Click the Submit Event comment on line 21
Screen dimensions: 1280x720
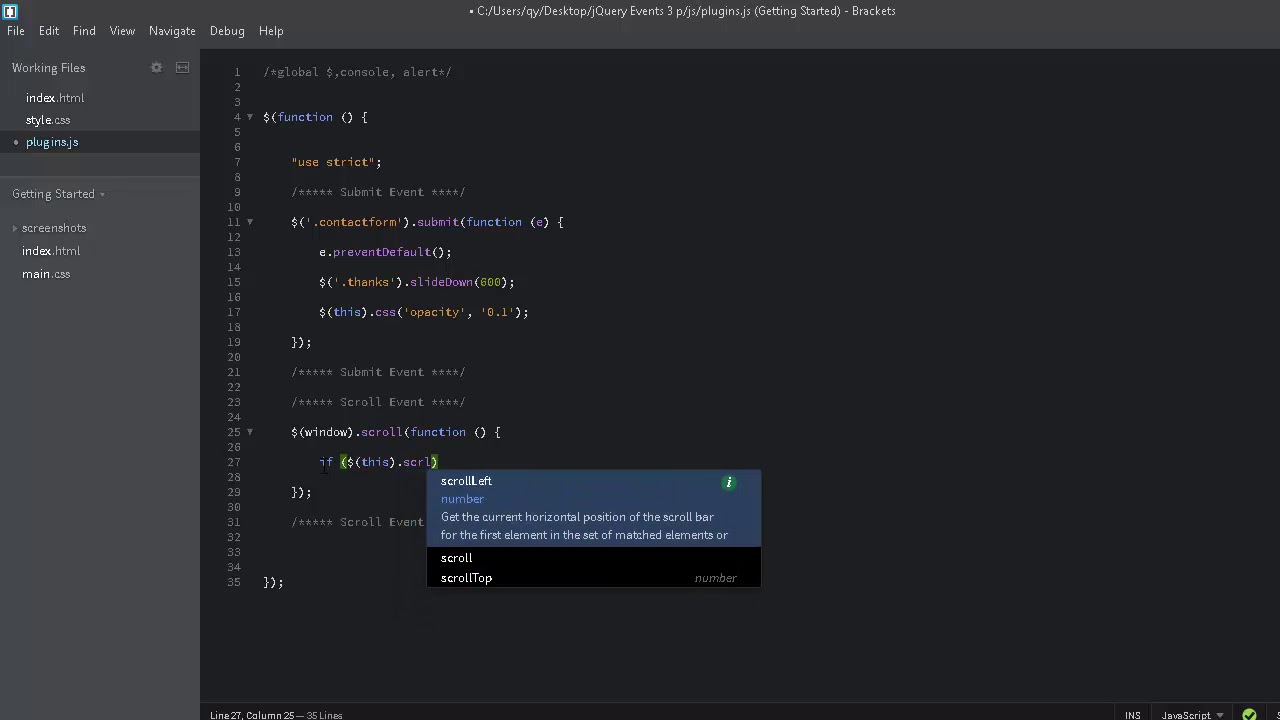[378, 372]
